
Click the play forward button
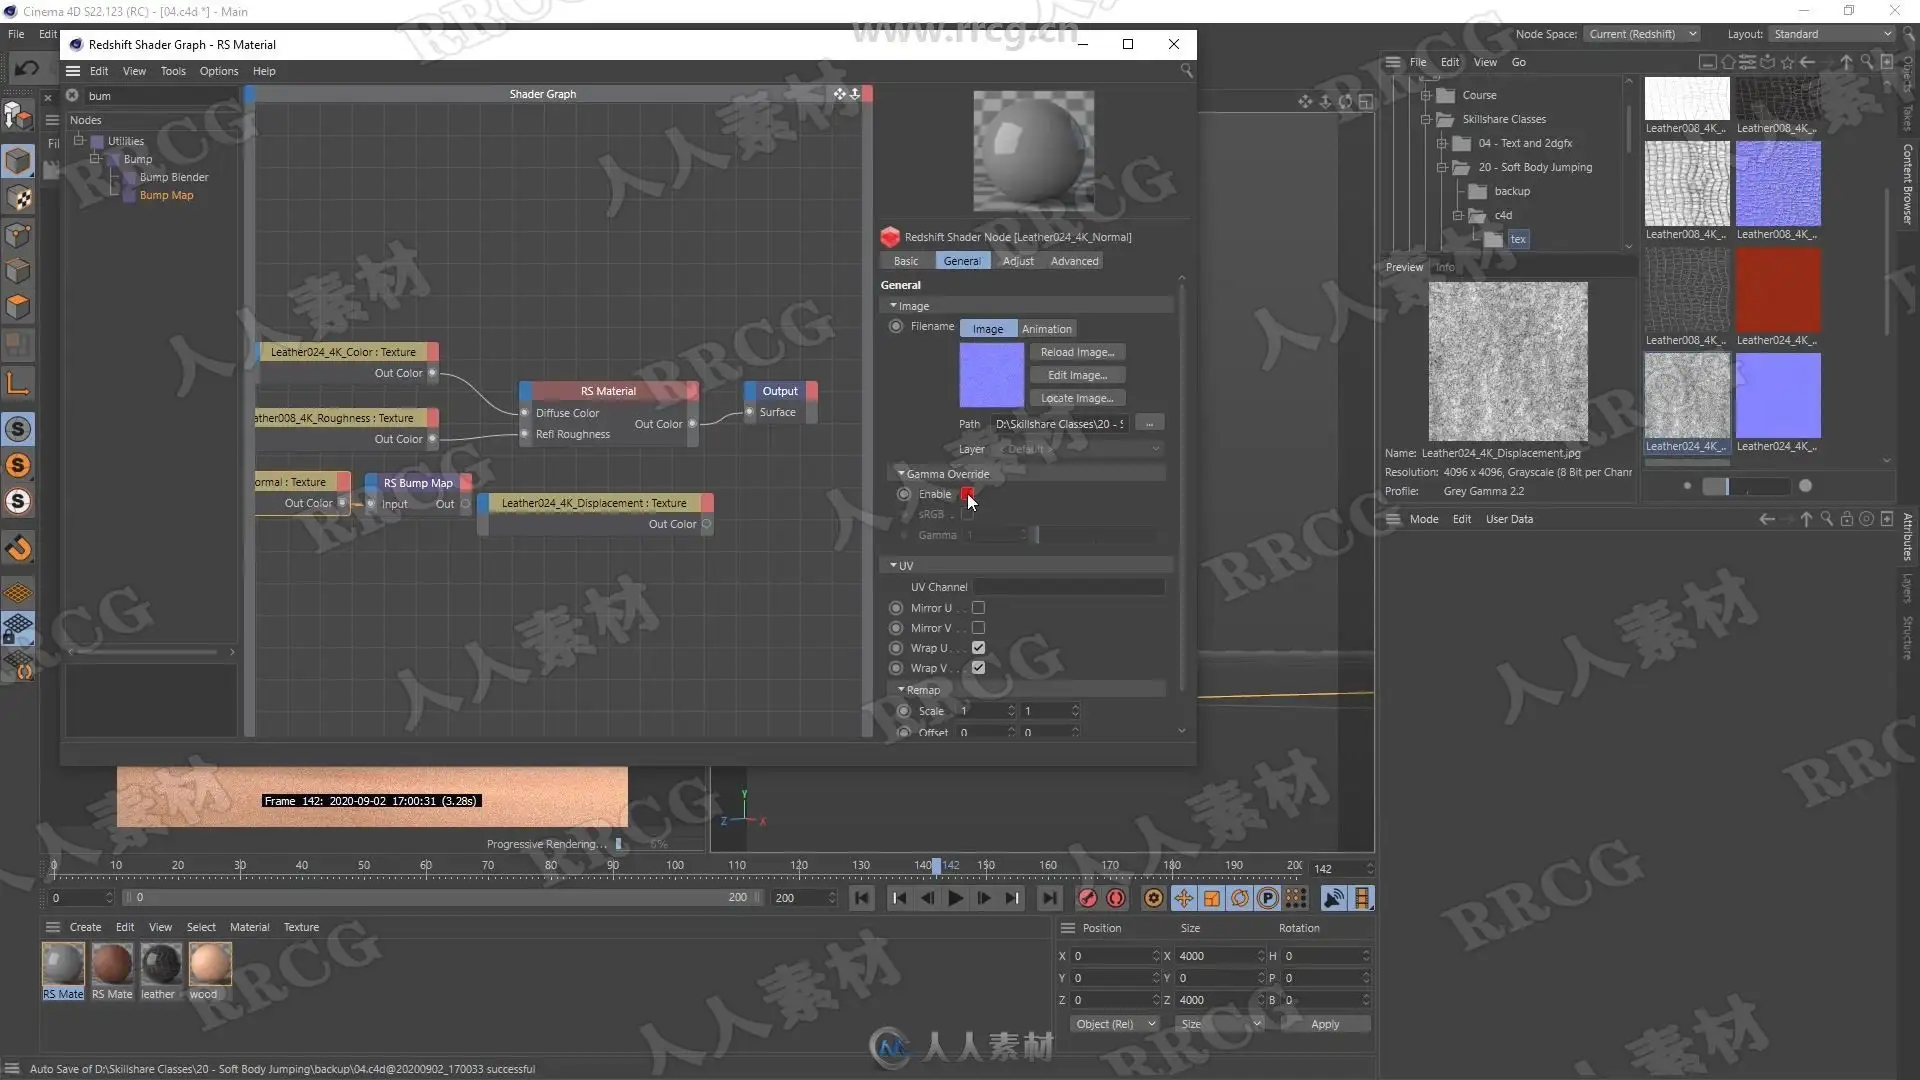coord(955,898)
